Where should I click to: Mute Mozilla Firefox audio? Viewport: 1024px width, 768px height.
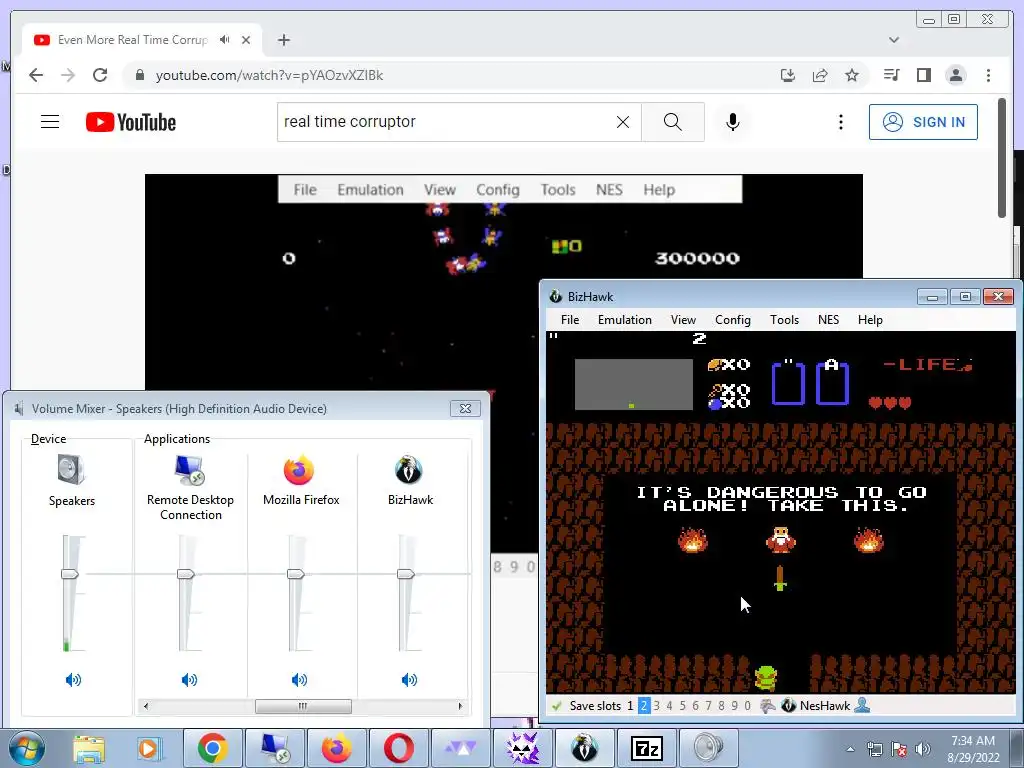click(x=299, y=680)
